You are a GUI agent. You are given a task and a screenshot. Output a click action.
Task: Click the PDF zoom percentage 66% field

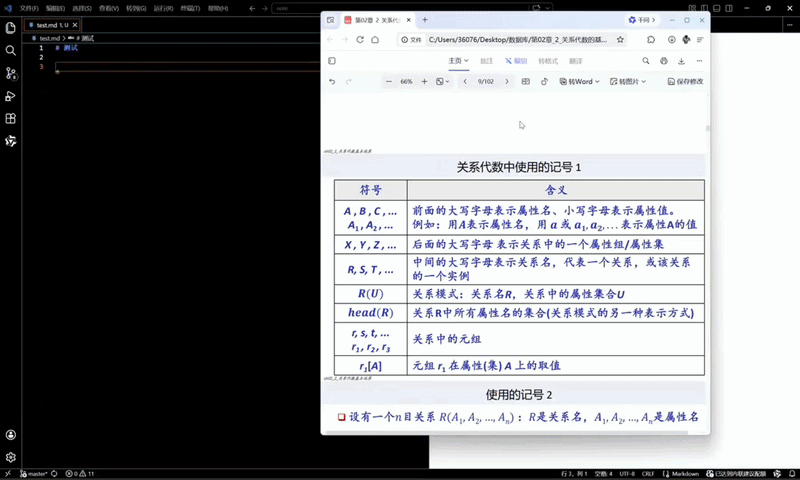(406, 82)
